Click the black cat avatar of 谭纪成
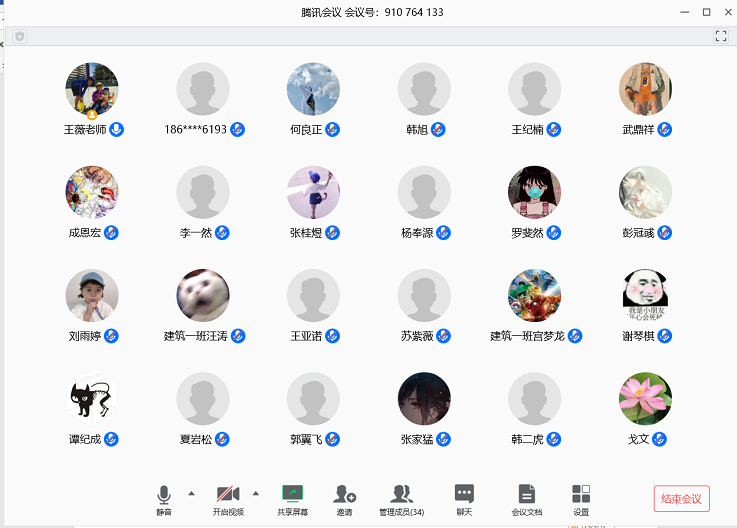Screen dimensions: 737x528 point(92,399)
